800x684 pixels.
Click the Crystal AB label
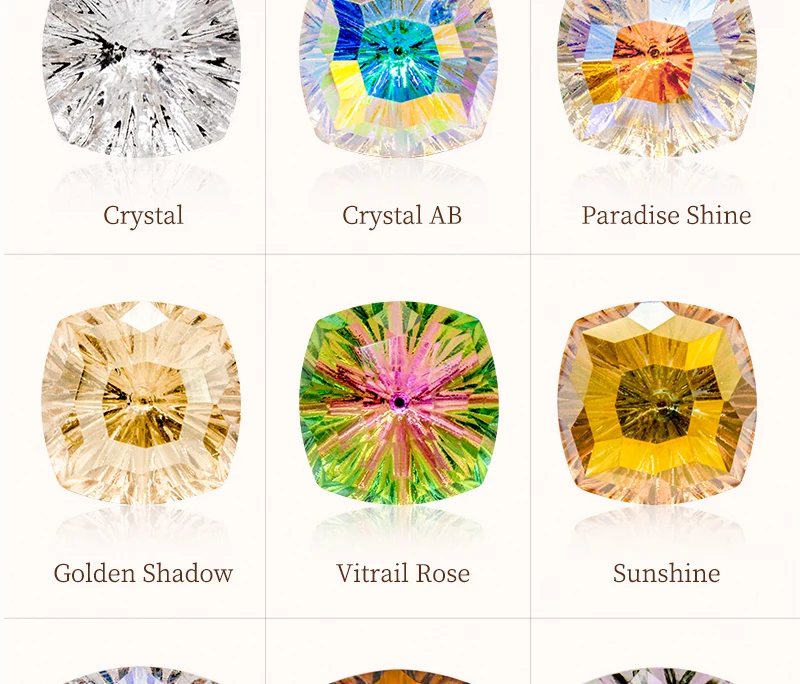tap(402, 215)
